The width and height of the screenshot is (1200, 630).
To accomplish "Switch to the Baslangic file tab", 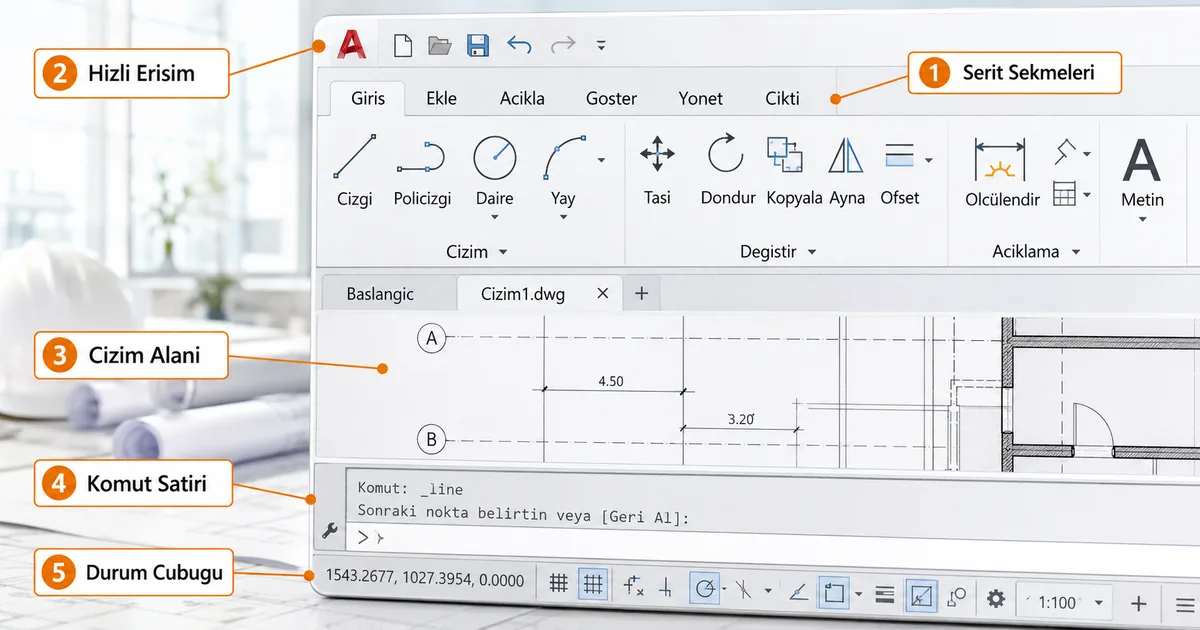I will [x=380, y=294].
